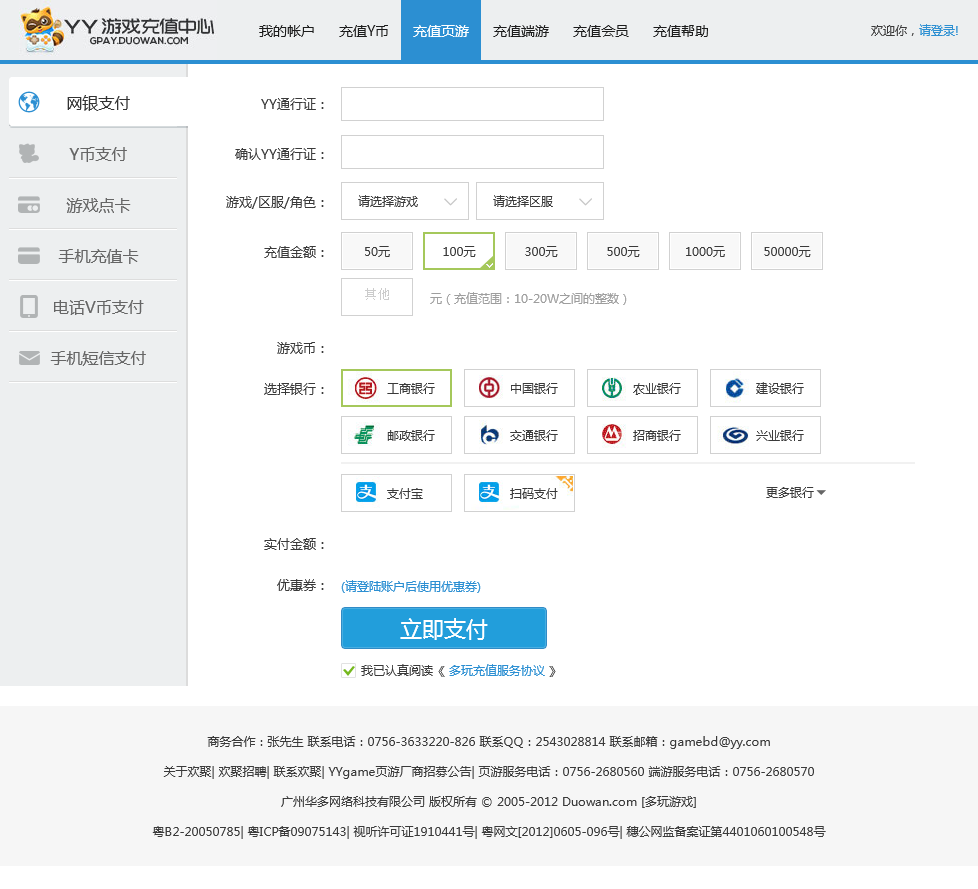The height and width of the screenshot is (889, 978).
Task: Select the 50元 recharge amount
Action: click(x=377, y=251)
